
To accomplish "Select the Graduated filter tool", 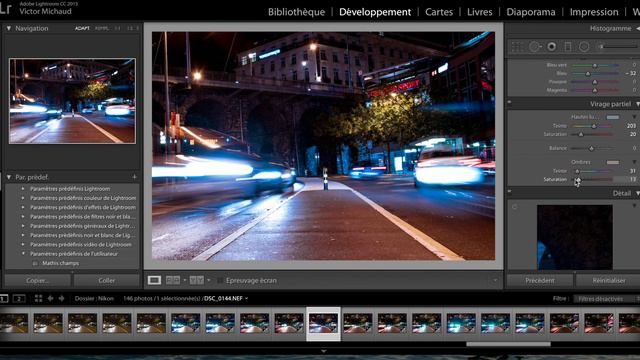I will tap(568, 47).
